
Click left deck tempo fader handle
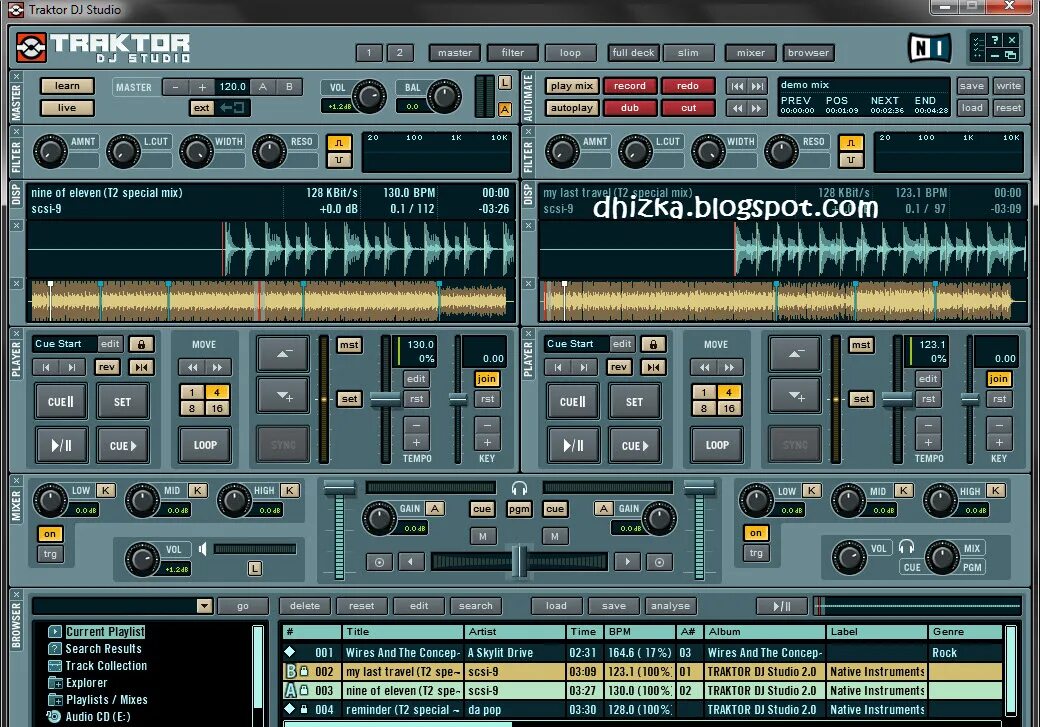[x=385, y=399]
